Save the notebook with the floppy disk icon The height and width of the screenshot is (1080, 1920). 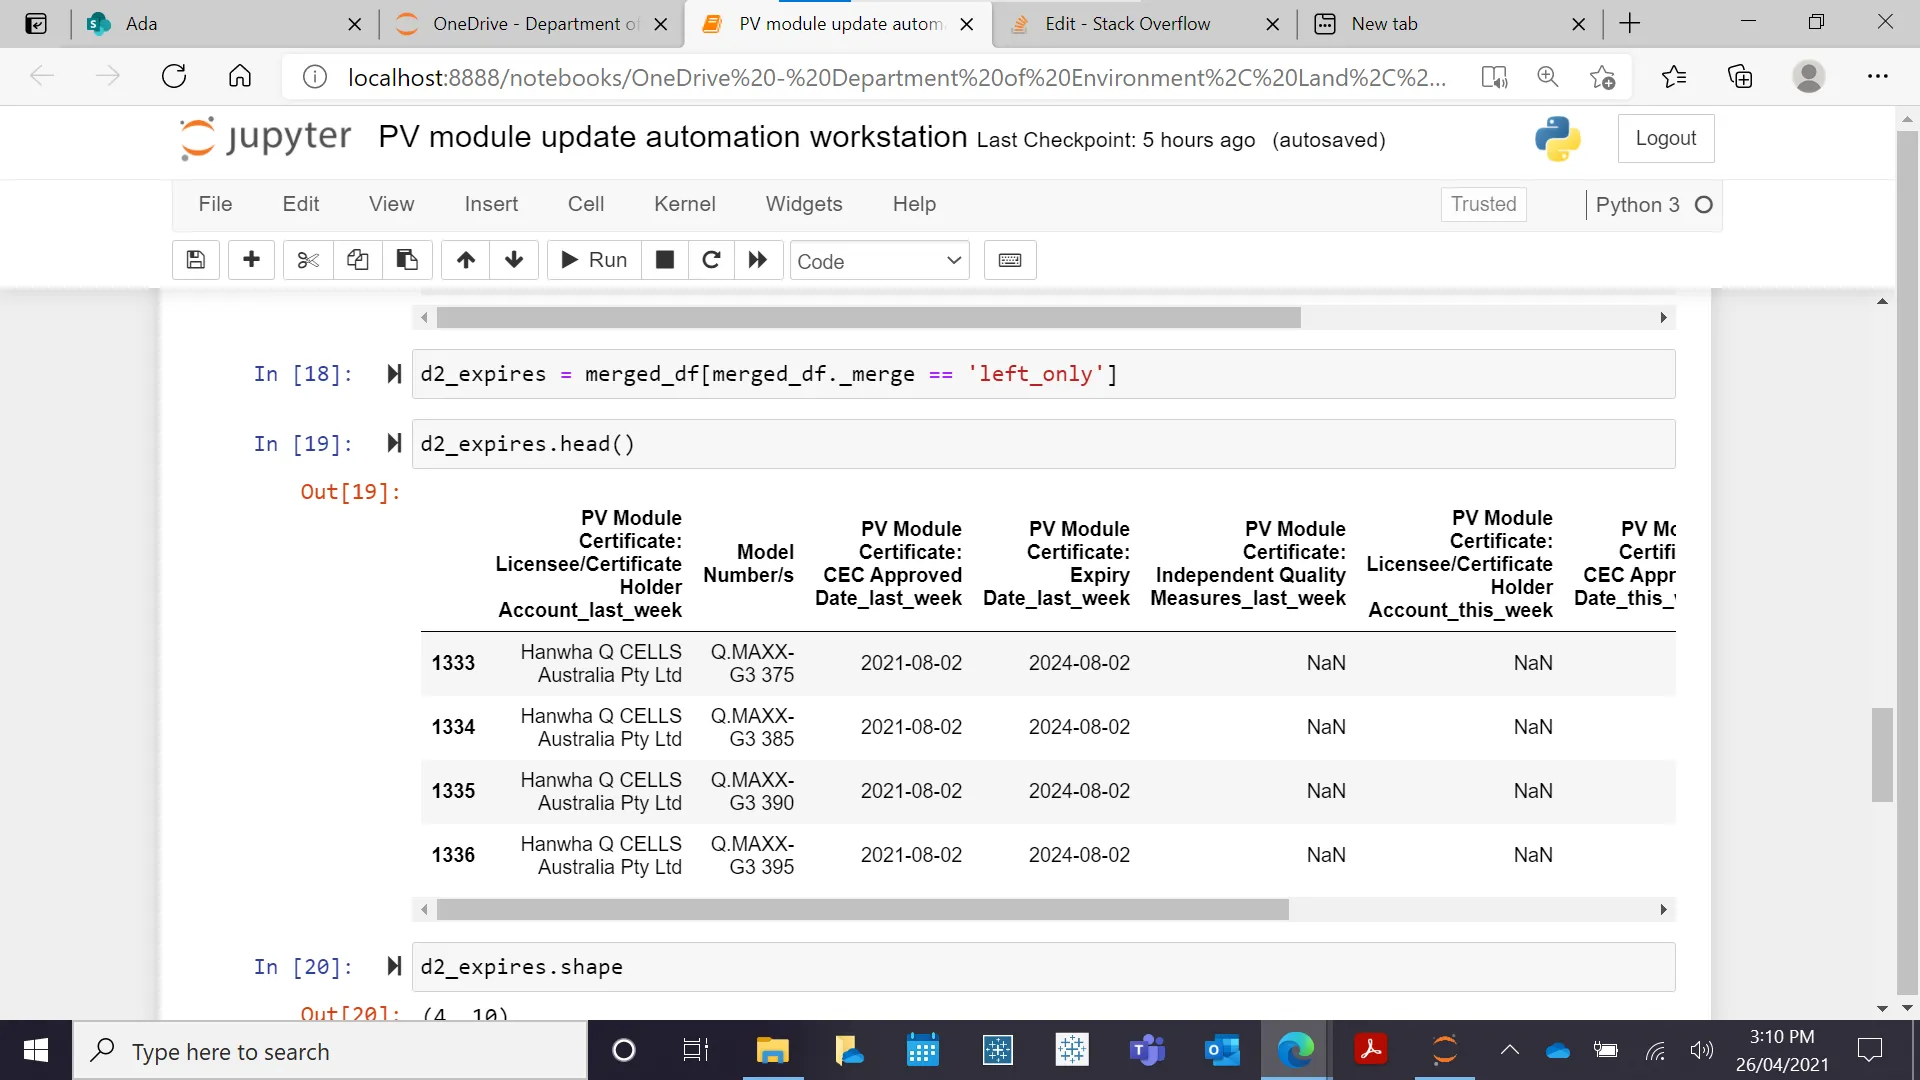[196, 260]
